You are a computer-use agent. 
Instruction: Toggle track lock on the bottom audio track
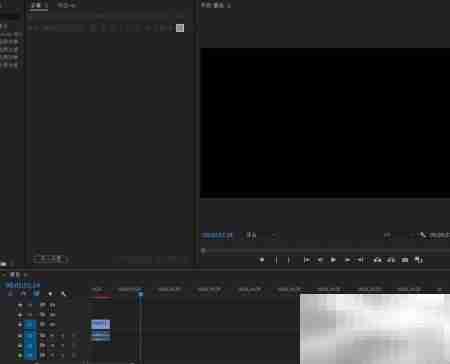20,355
